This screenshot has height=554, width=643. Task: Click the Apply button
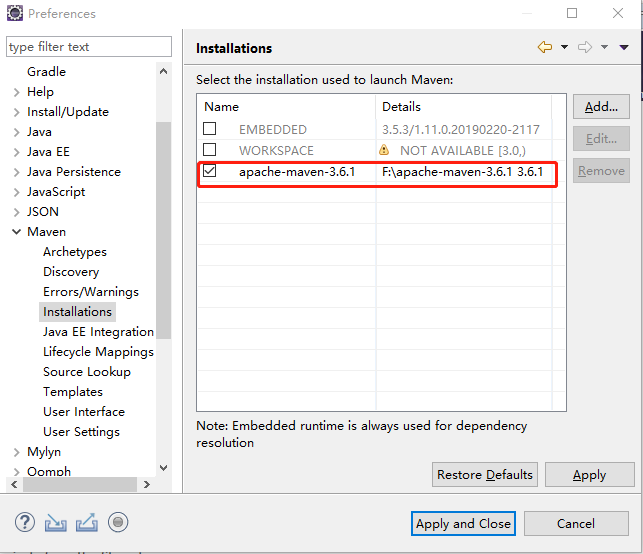[590, 475]
